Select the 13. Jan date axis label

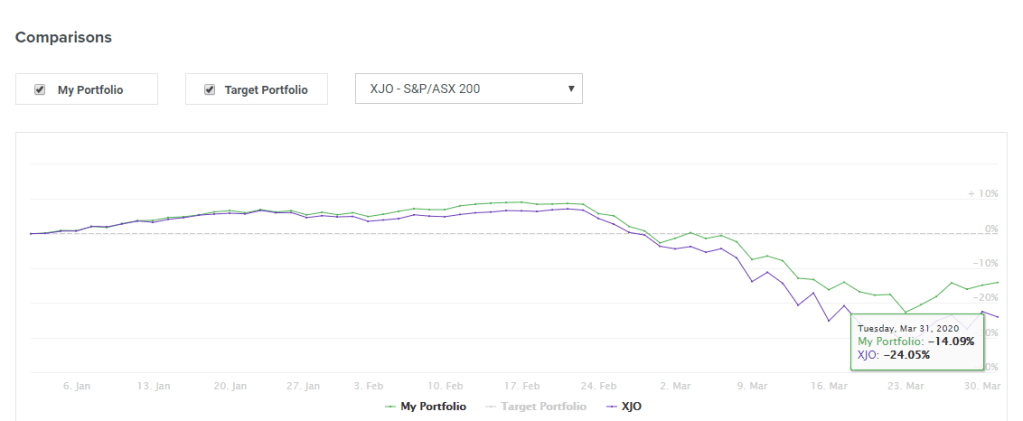point(155,385)
